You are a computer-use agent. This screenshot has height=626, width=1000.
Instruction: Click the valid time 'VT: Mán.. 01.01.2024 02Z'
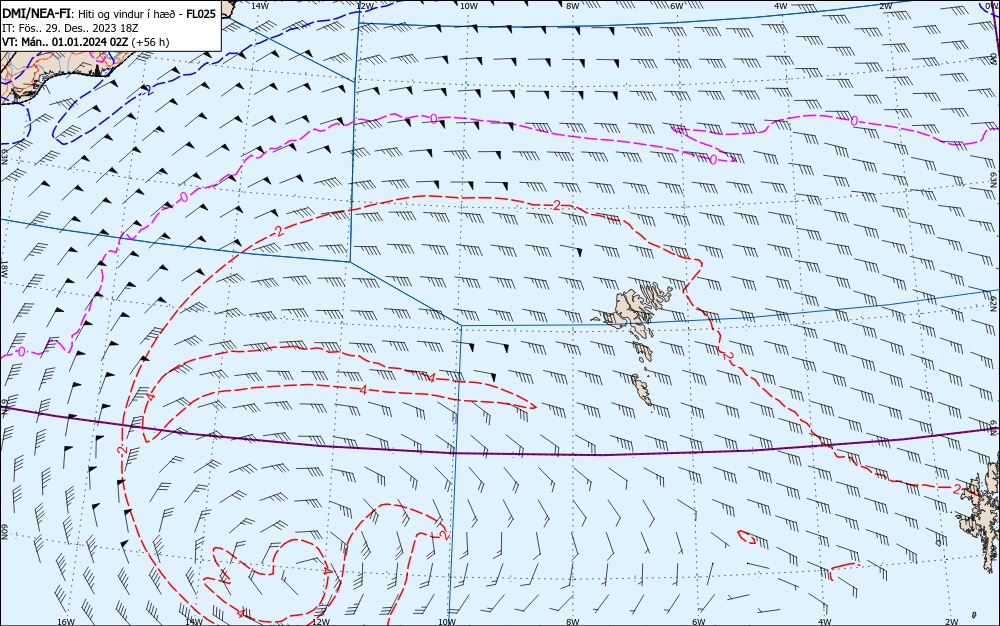click(65, 42)
